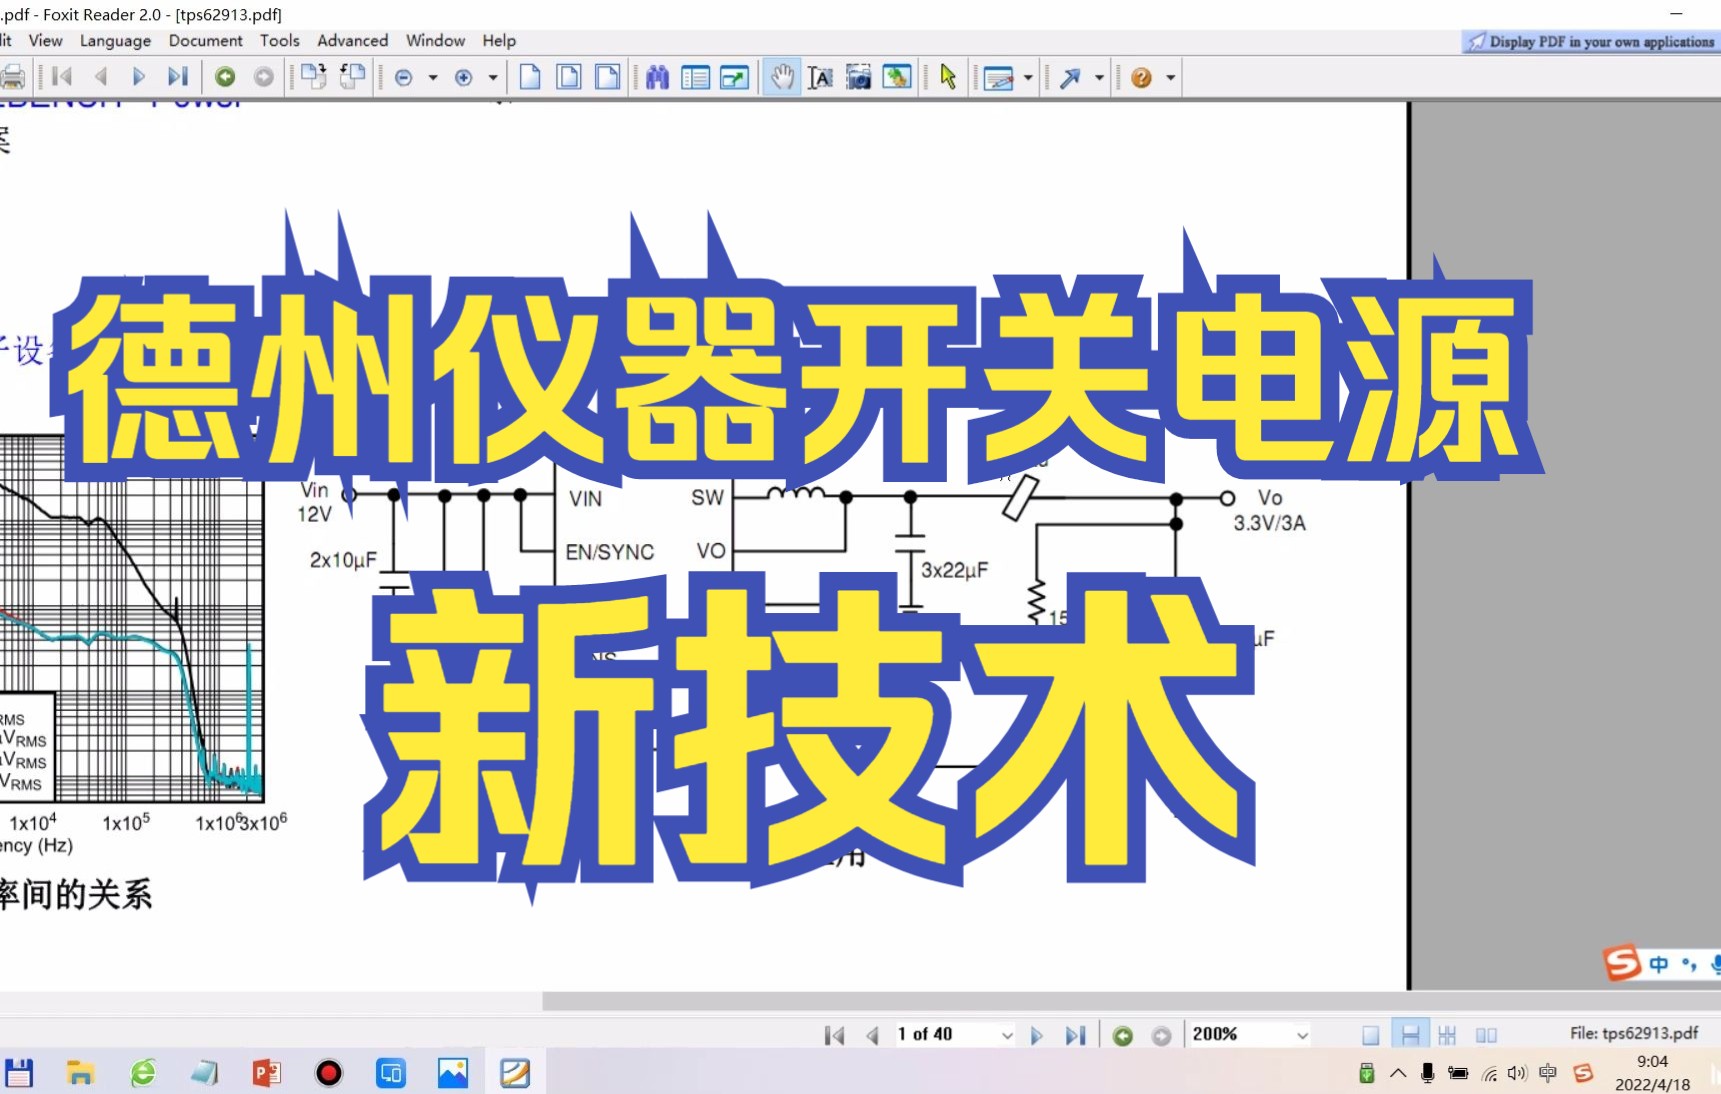This screenshot has width=1721, height=1094.
Task: Click gray Next View in status bar
Action: (1161, 1035)
